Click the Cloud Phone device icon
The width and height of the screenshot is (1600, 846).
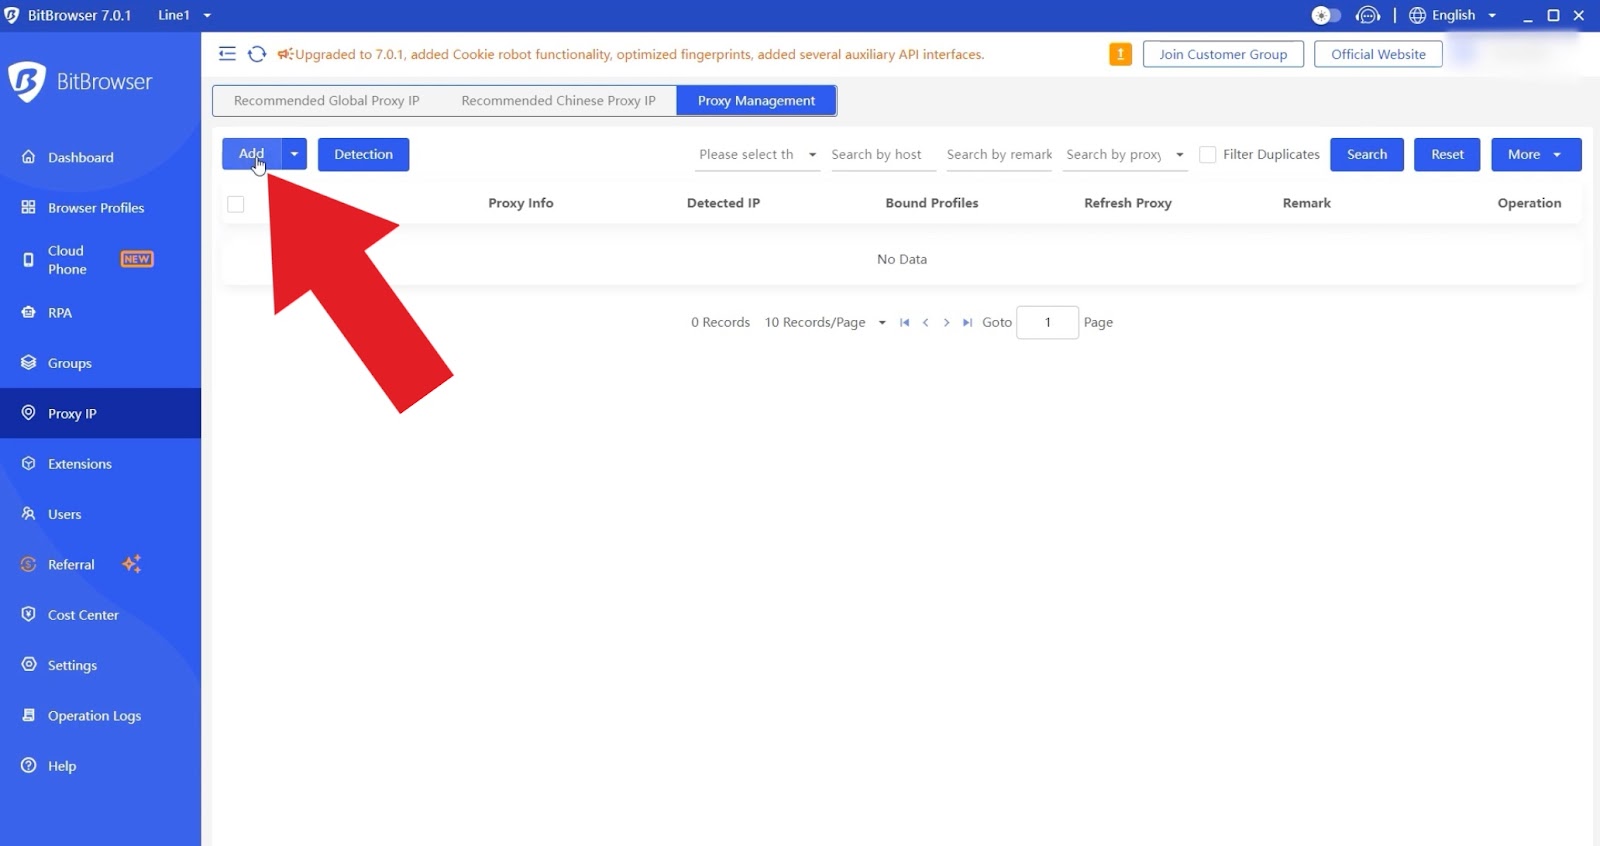click(x=28, y=260)
